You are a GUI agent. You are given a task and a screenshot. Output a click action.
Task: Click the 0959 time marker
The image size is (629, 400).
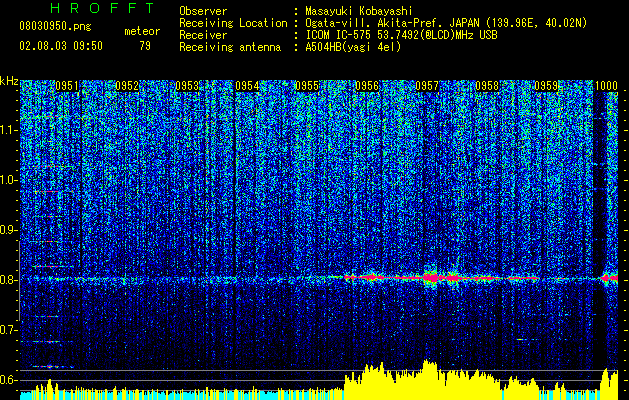click(546, 86)
